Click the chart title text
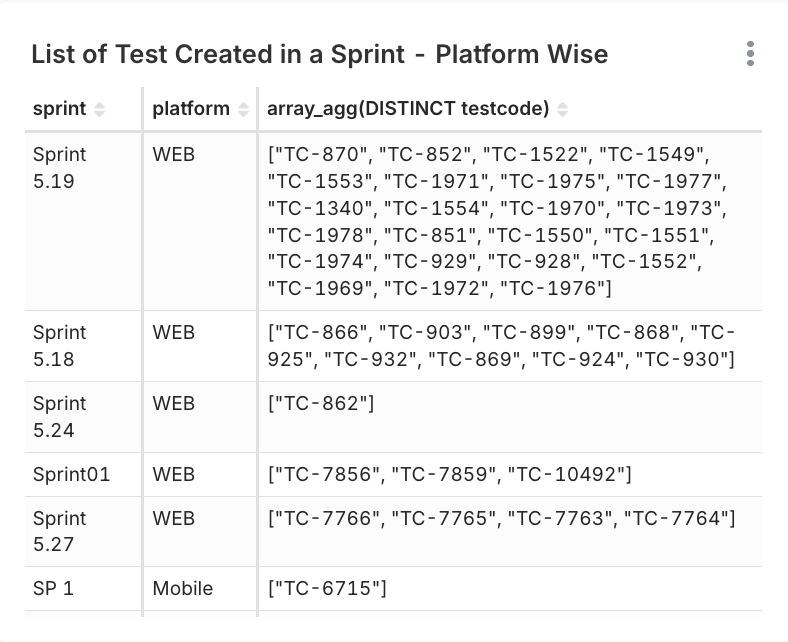 319,54
